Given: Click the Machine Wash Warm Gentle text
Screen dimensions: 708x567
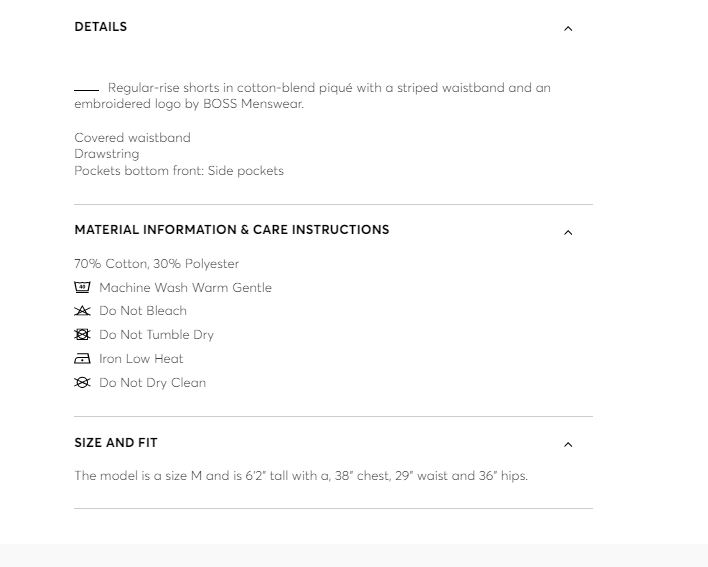Looking at the screenshot, I should pyautogui.click(x=185, y=288).
